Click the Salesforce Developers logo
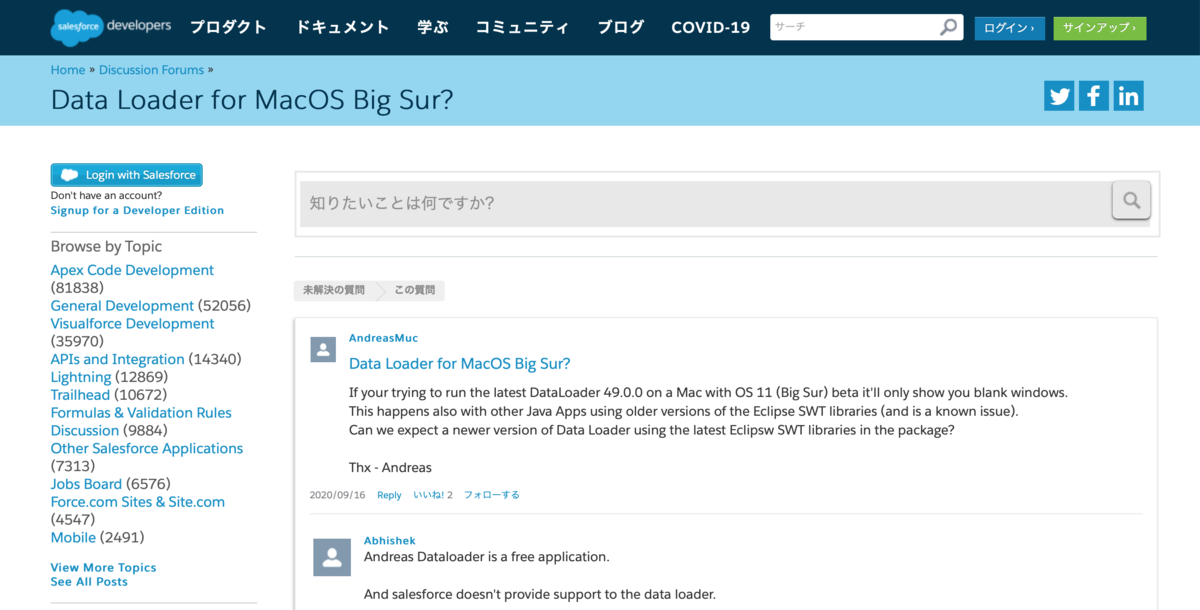The image size is (1200, 610). [x=110, y=27]
